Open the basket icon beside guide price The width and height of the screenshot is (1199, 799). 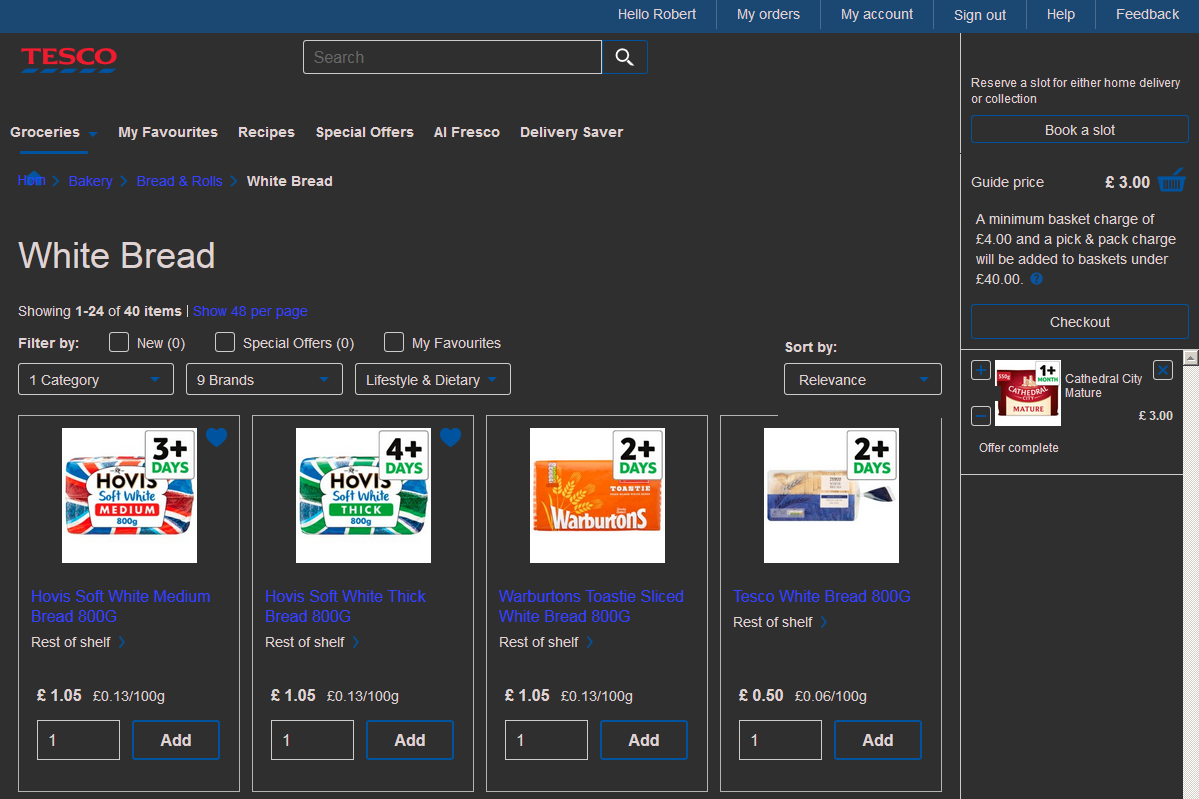(1171, 181)
